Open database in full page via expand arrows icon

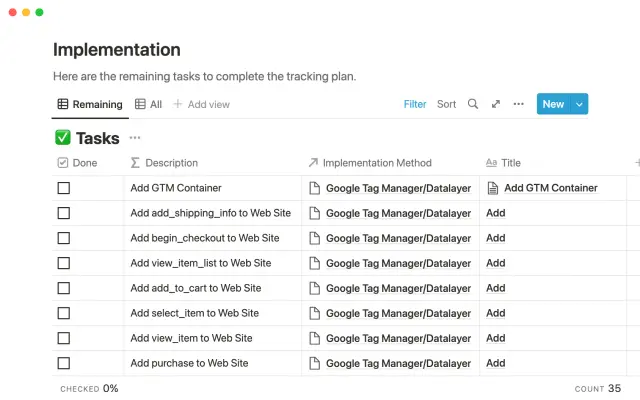pos(496,104)
